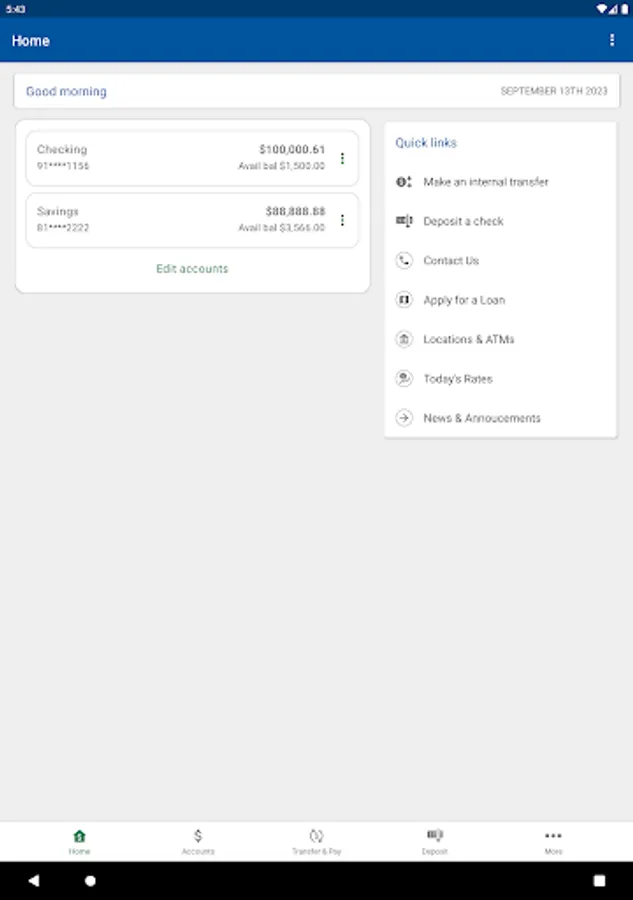
Task: Tap the Deposit a check icon
Action: (x=404, y=221)
